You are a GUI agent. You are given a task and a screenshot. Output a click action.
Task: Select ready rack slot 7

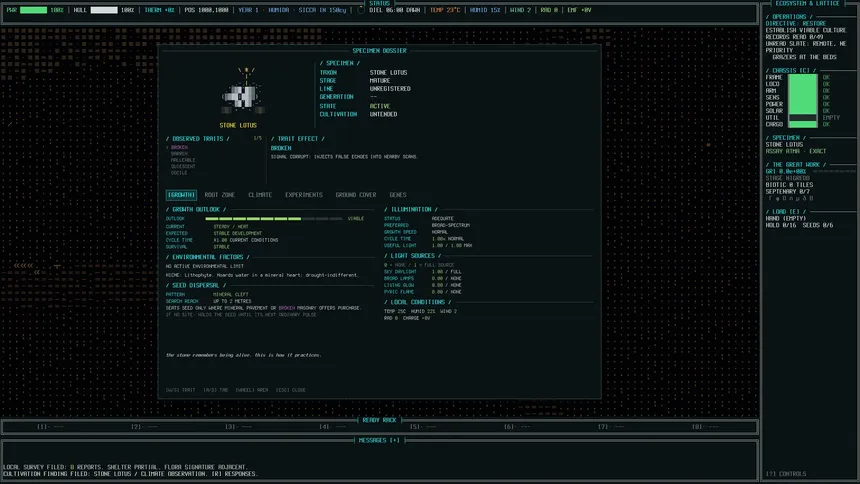coord(611,426)
